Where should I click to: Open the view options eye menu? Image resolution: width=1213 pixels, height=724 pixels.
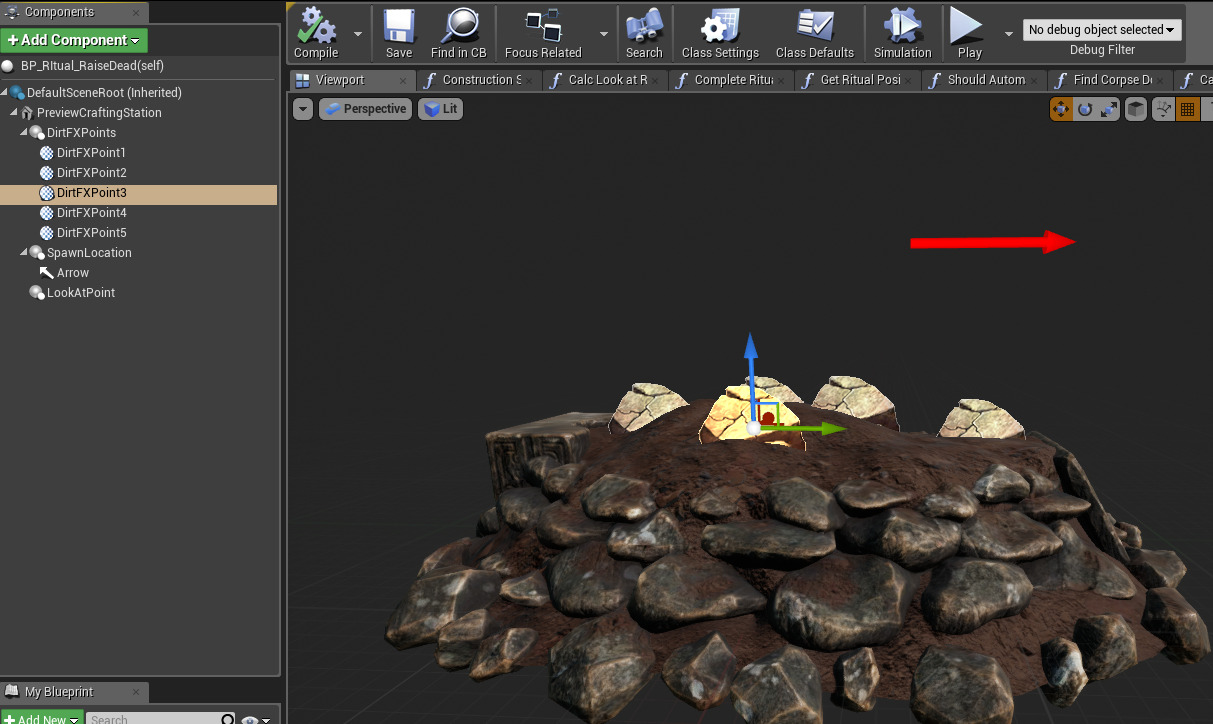[254, 719]
